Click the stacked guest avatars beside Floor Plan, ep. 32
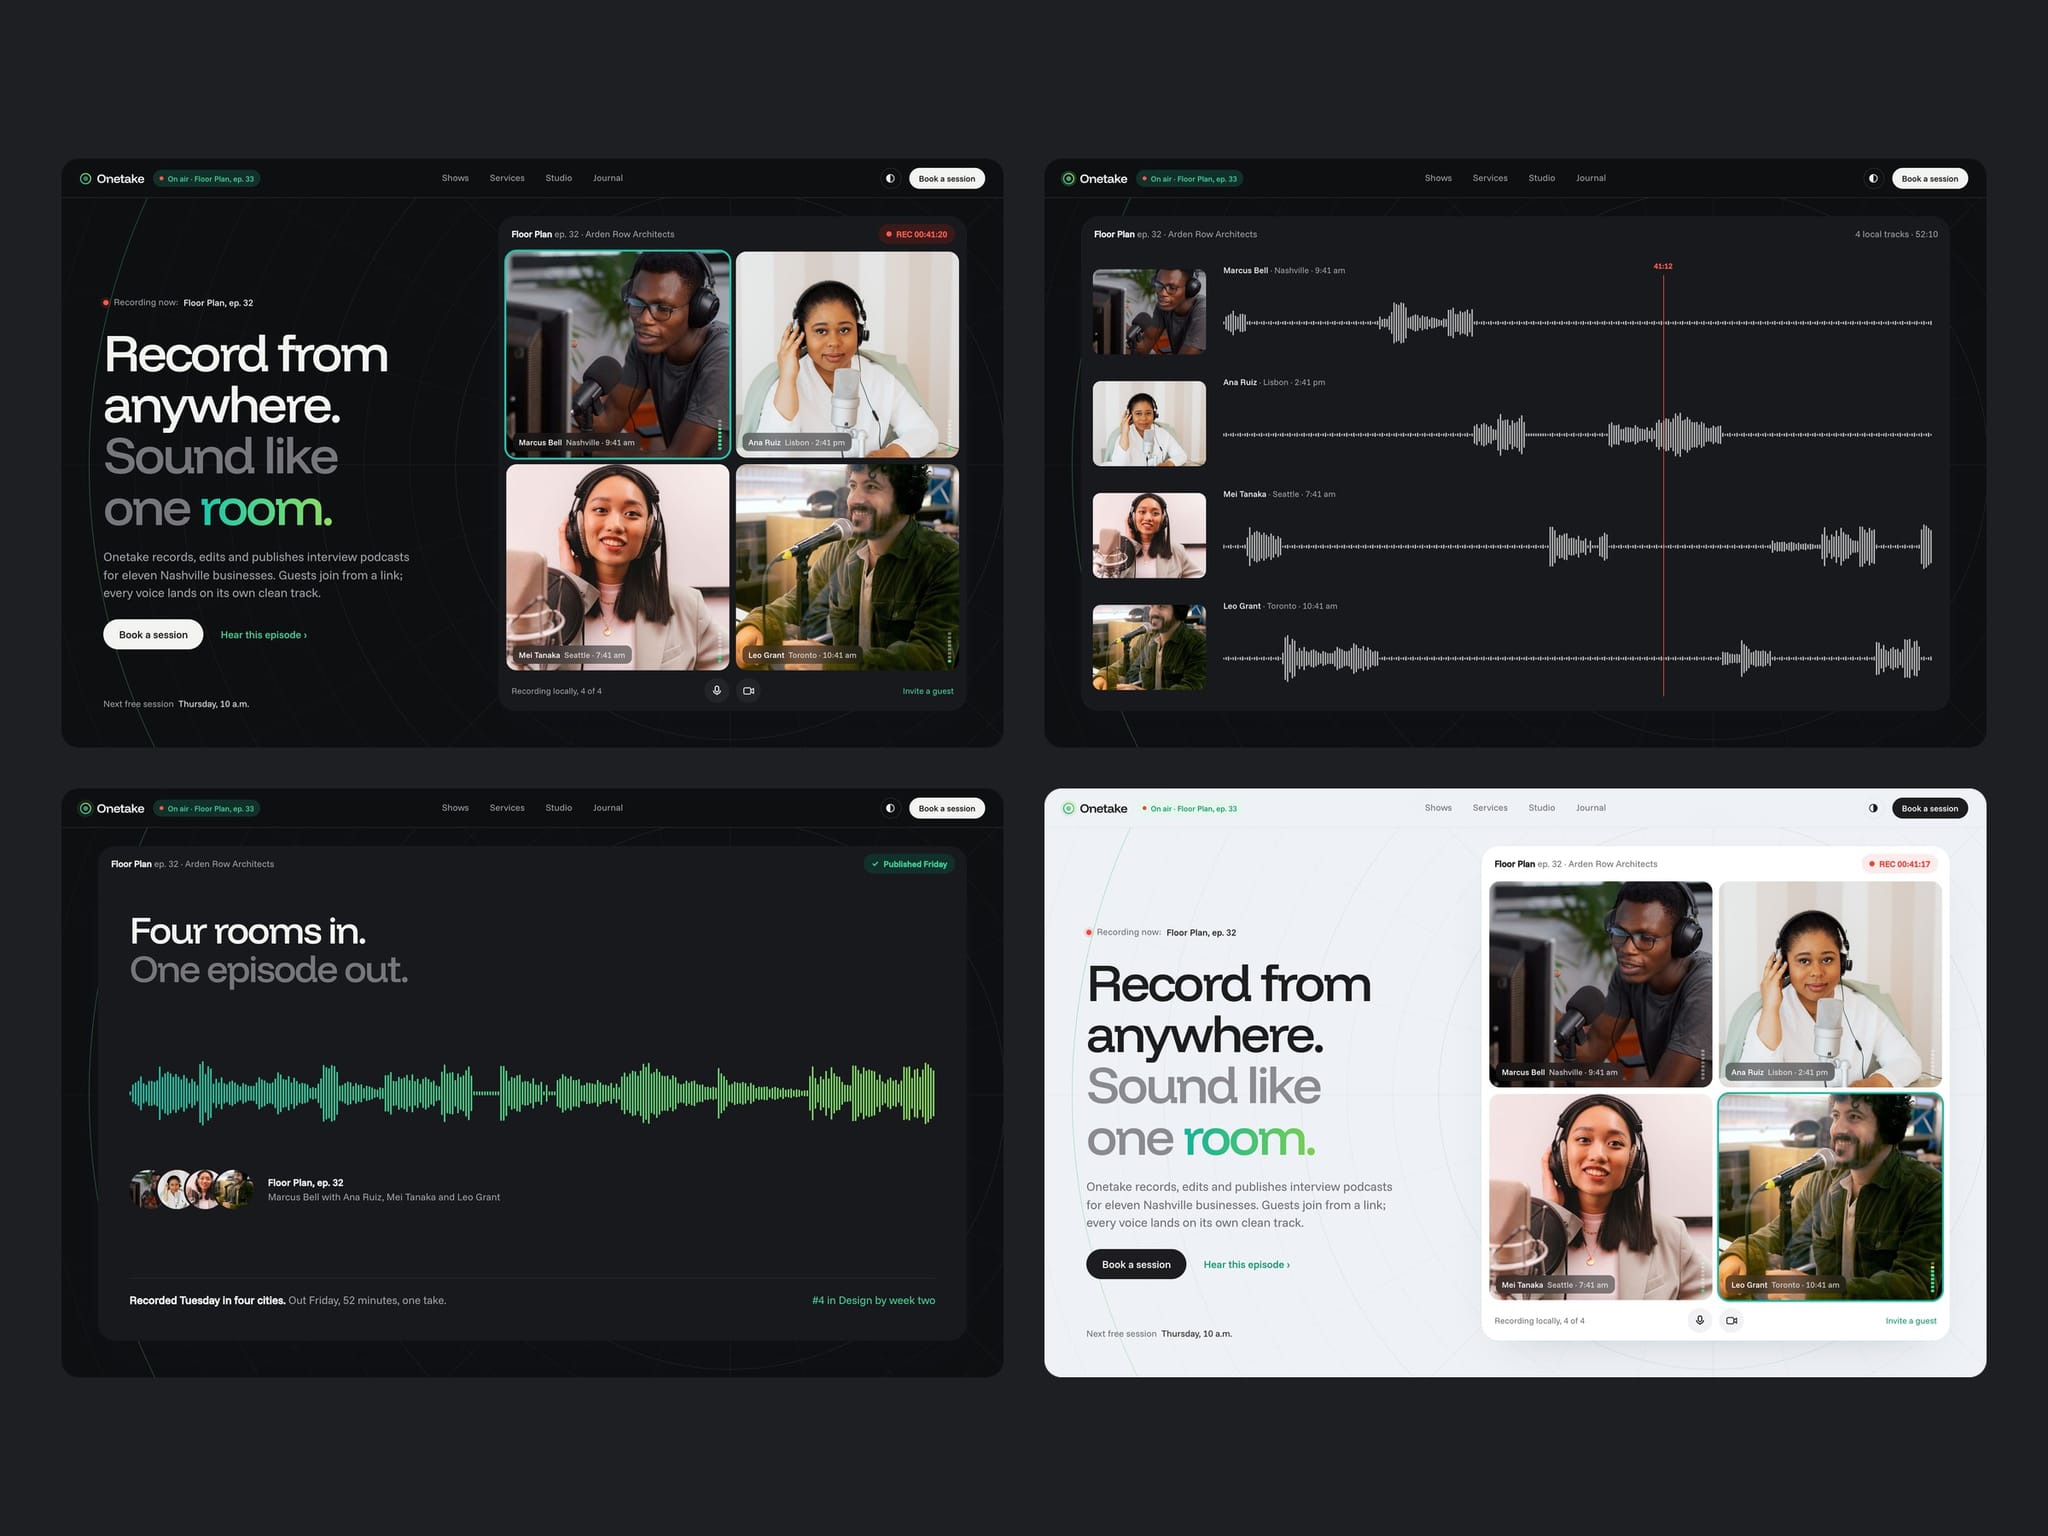 pyautogui.click(x=192, y=1189)
